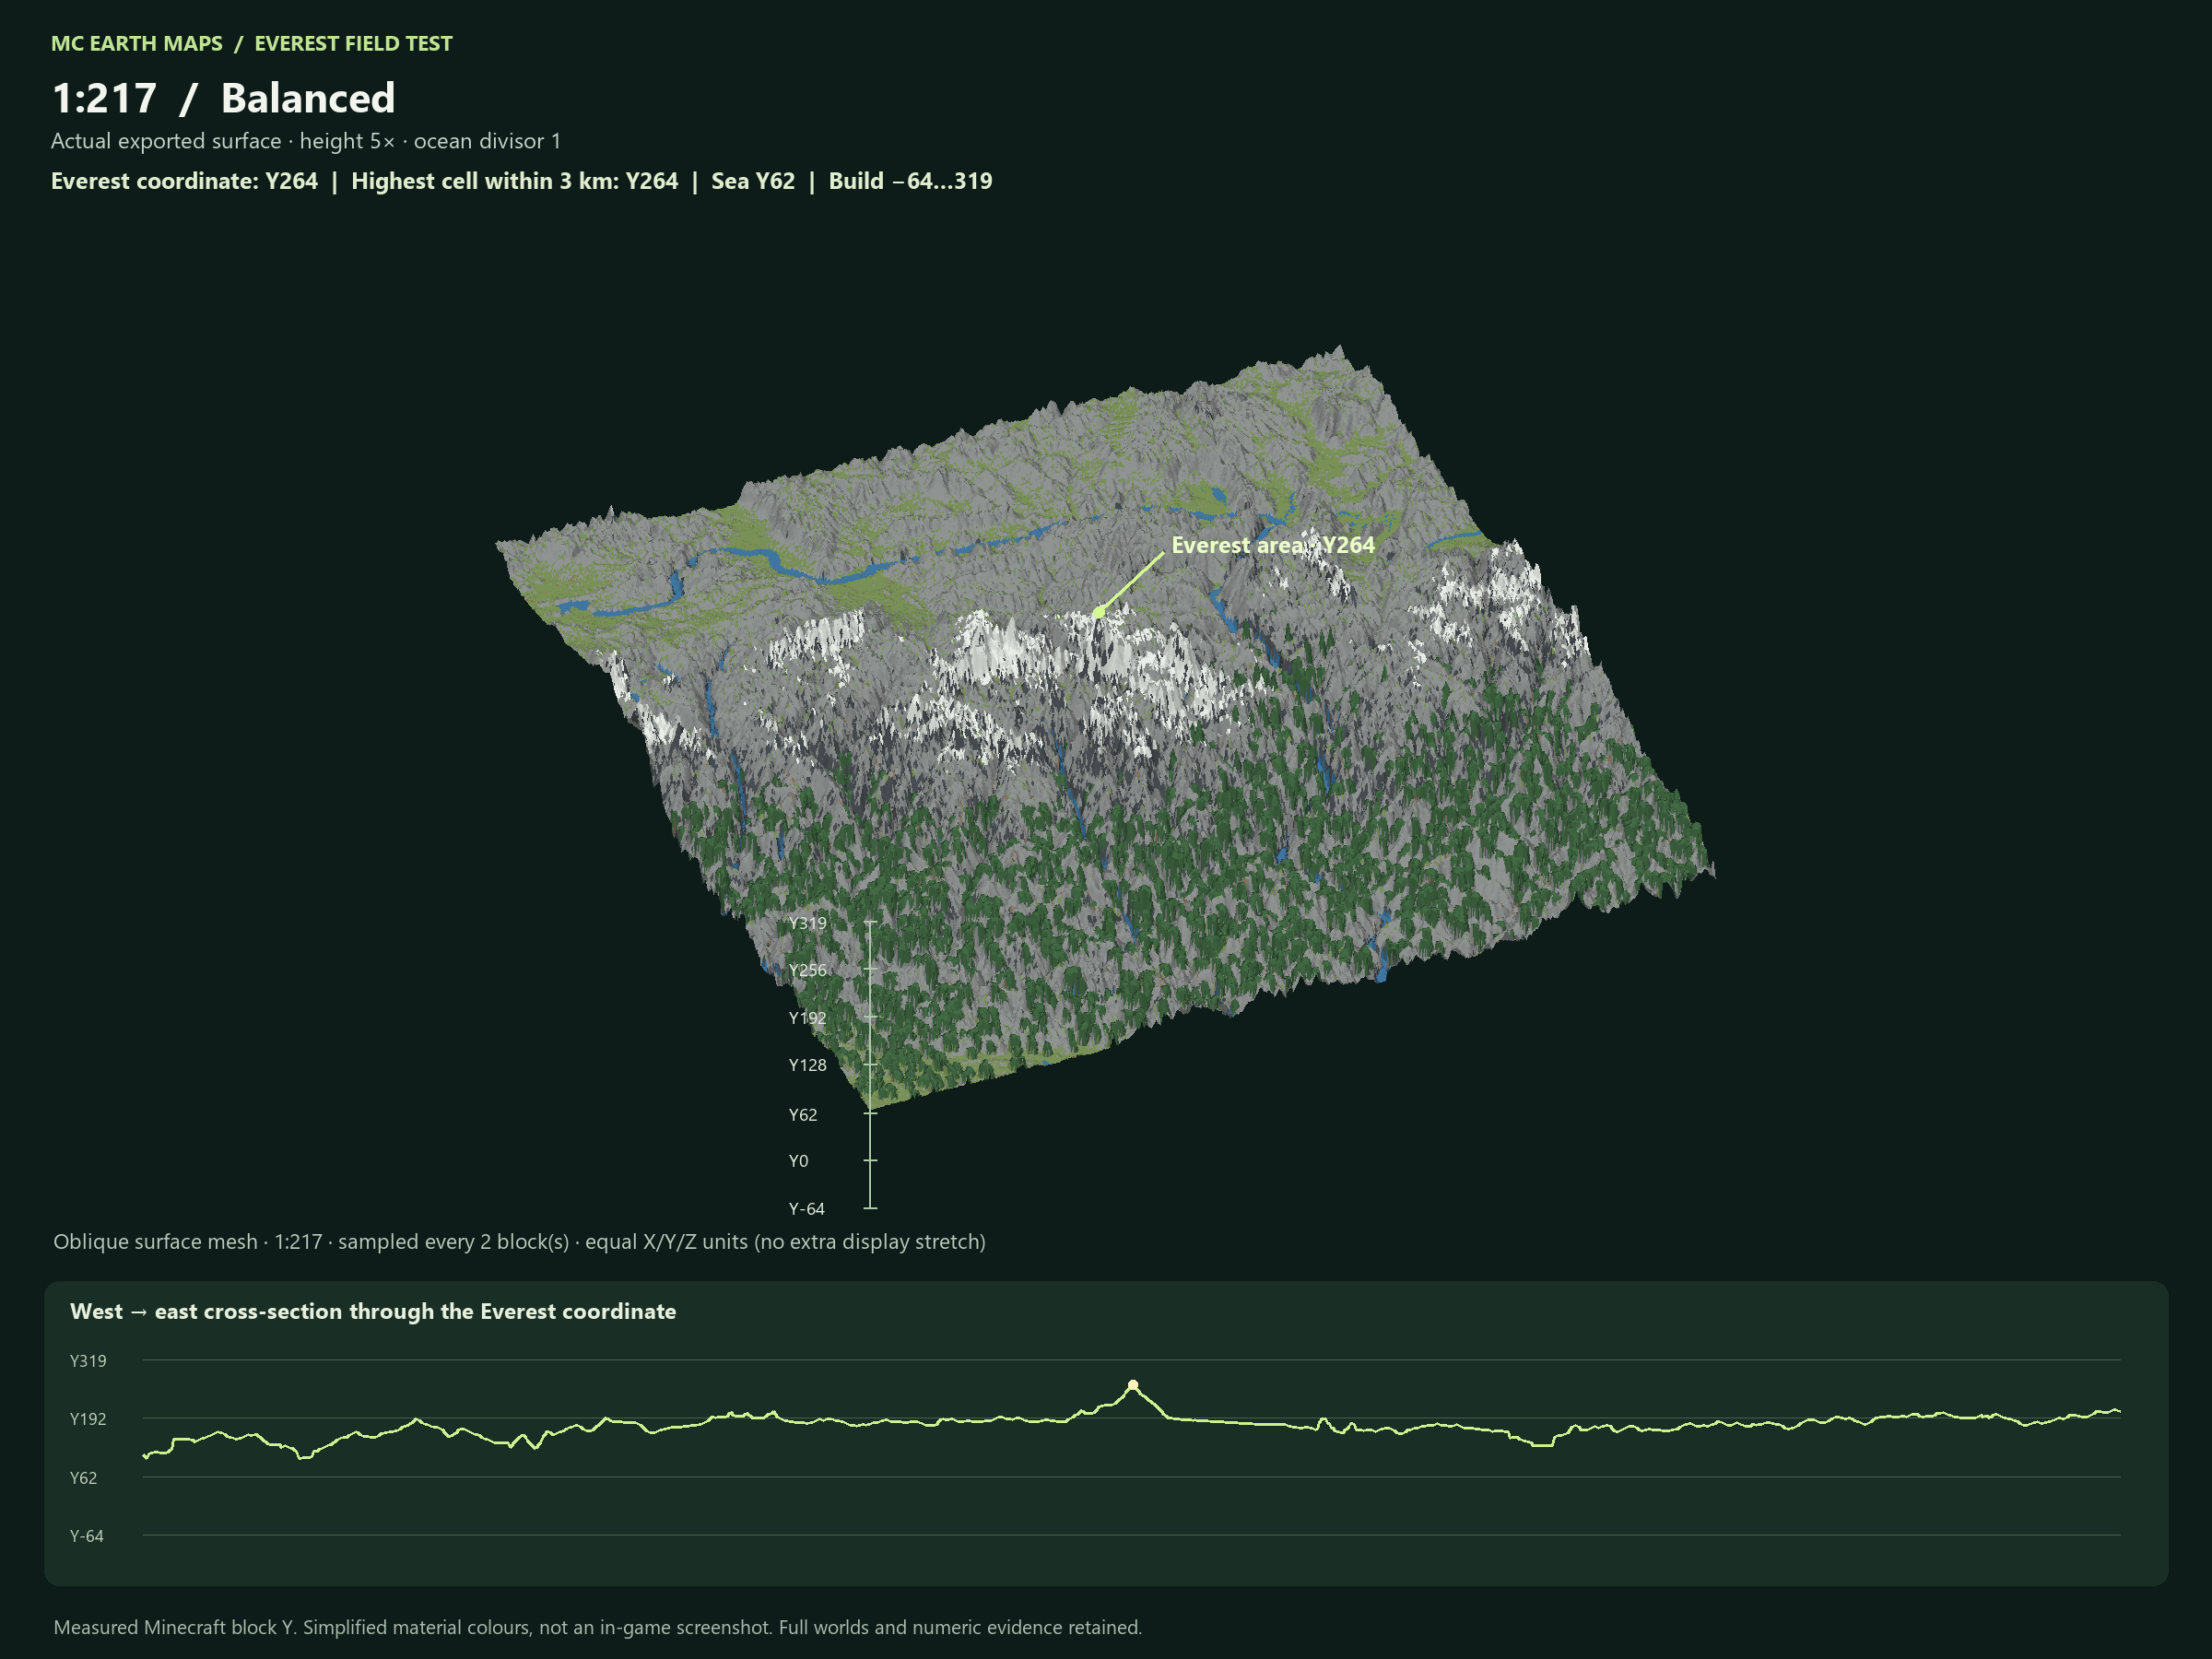Click the 'Measured Minecraft block Y' footnote

pos(597,1627)
